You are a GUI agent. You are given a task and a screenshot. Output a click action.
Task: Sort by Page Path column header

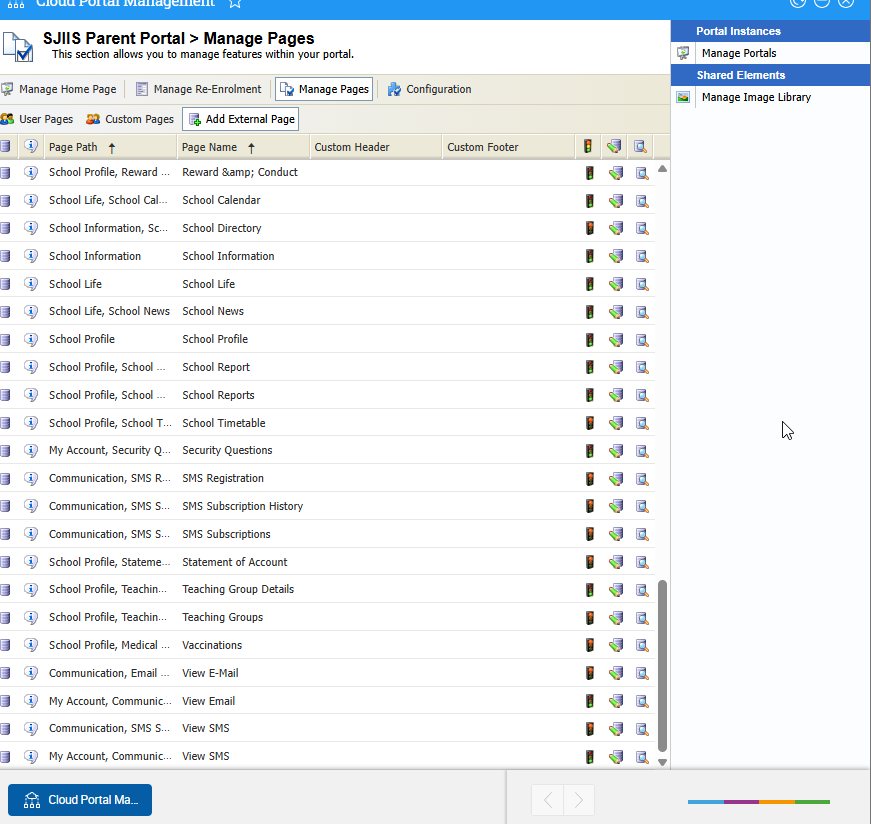74,147
